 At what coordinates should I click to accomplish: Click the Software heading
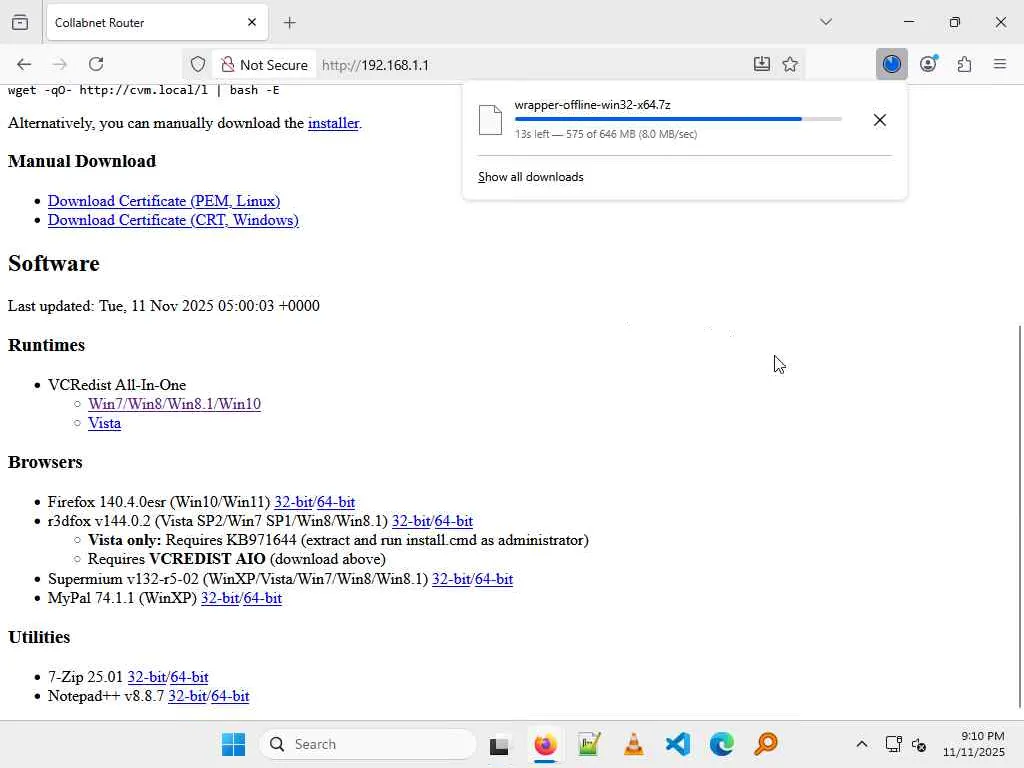54,264
